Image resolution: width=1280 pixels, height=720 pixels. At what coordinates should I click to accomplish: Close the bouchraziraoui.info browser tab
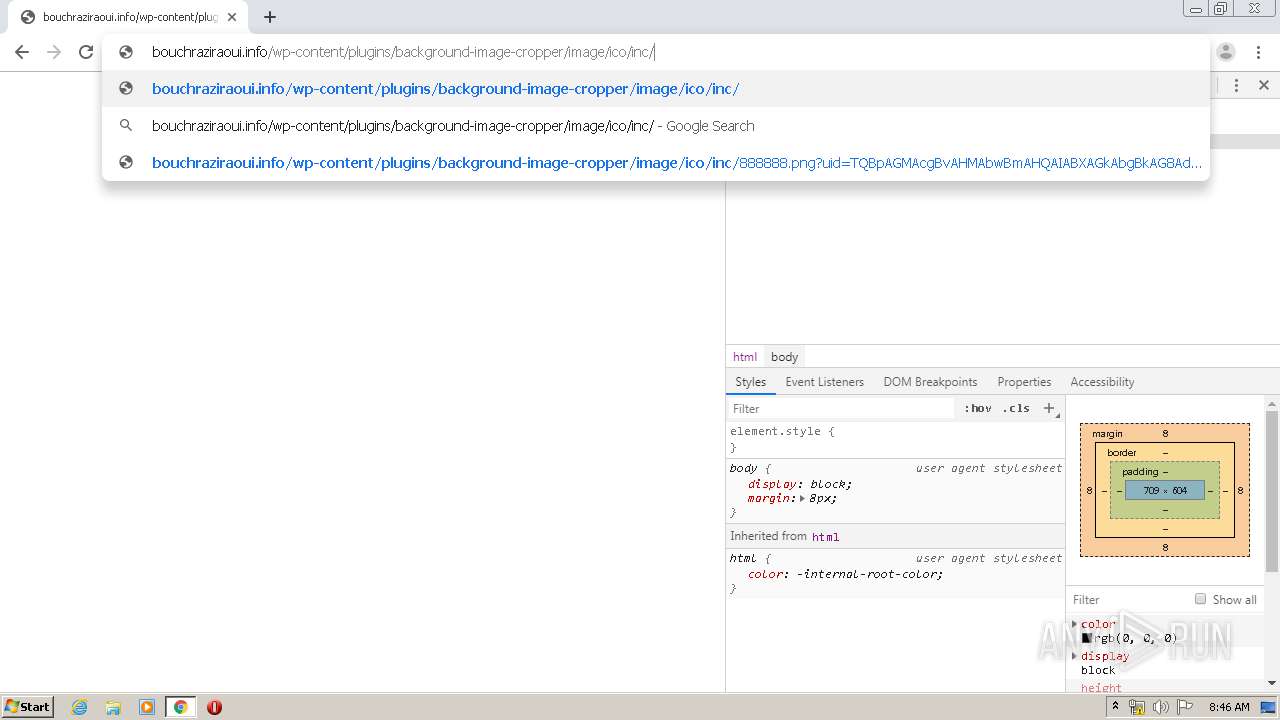(232, 17)
